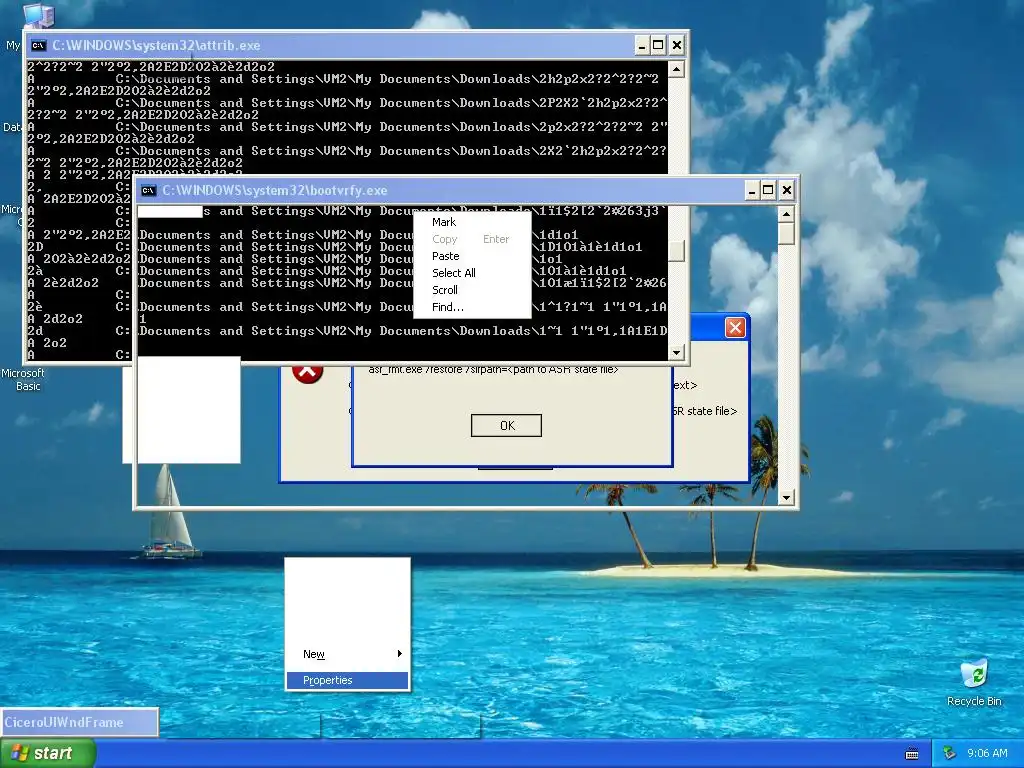Open the Start menu
The width and height of the screenshot is (1024, 768).
click(48, 753)
